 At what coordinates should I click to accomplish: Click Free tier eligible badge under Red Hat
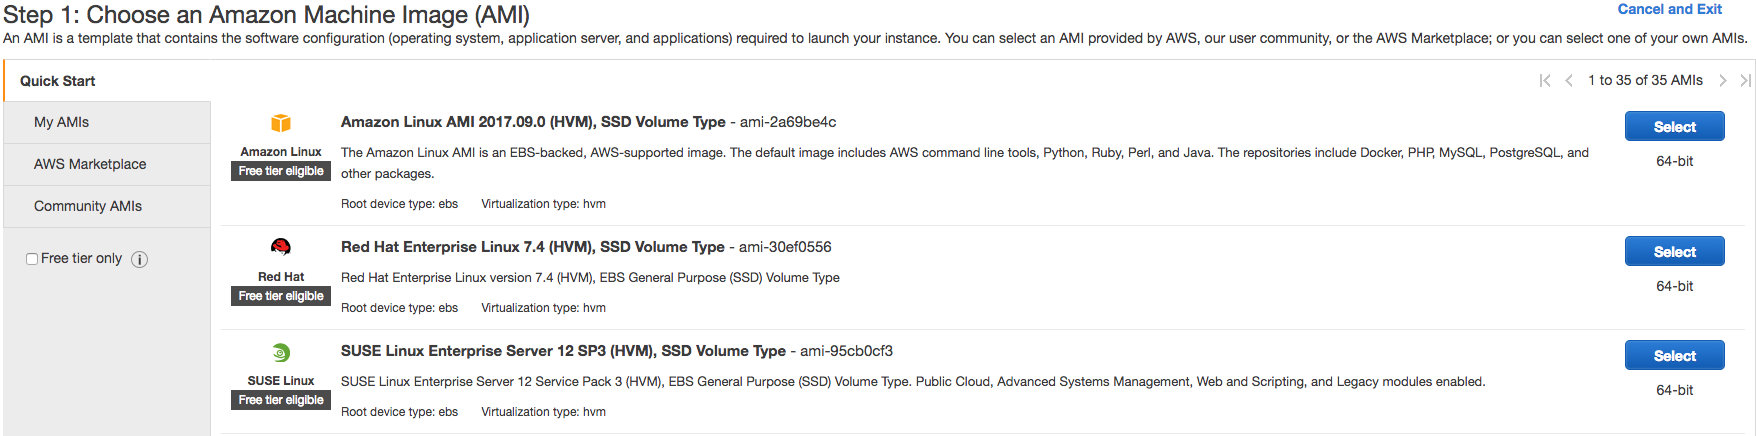[281, 296]
